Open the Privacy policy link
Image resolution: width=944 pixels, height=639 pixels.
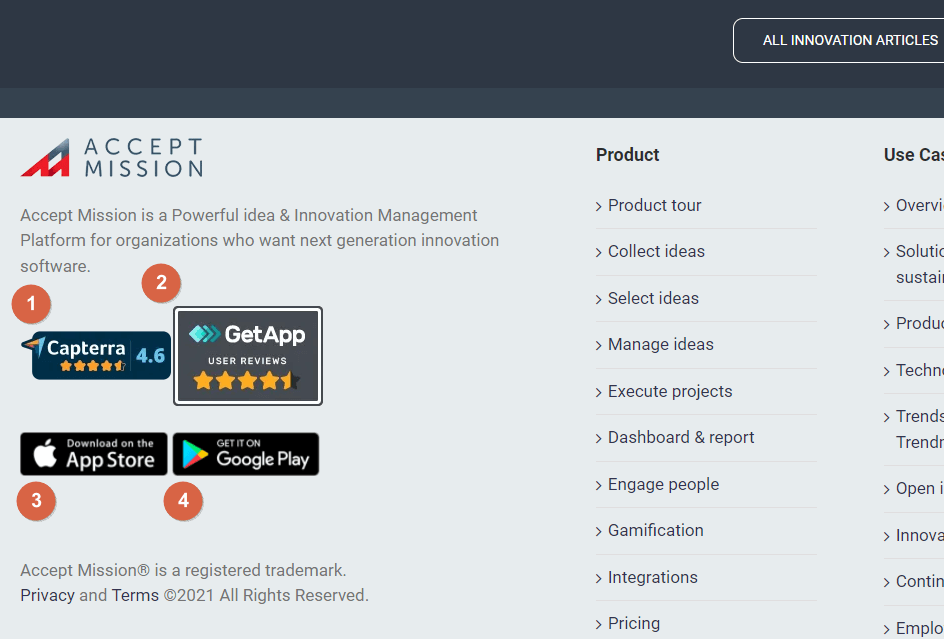pos(48,595)
